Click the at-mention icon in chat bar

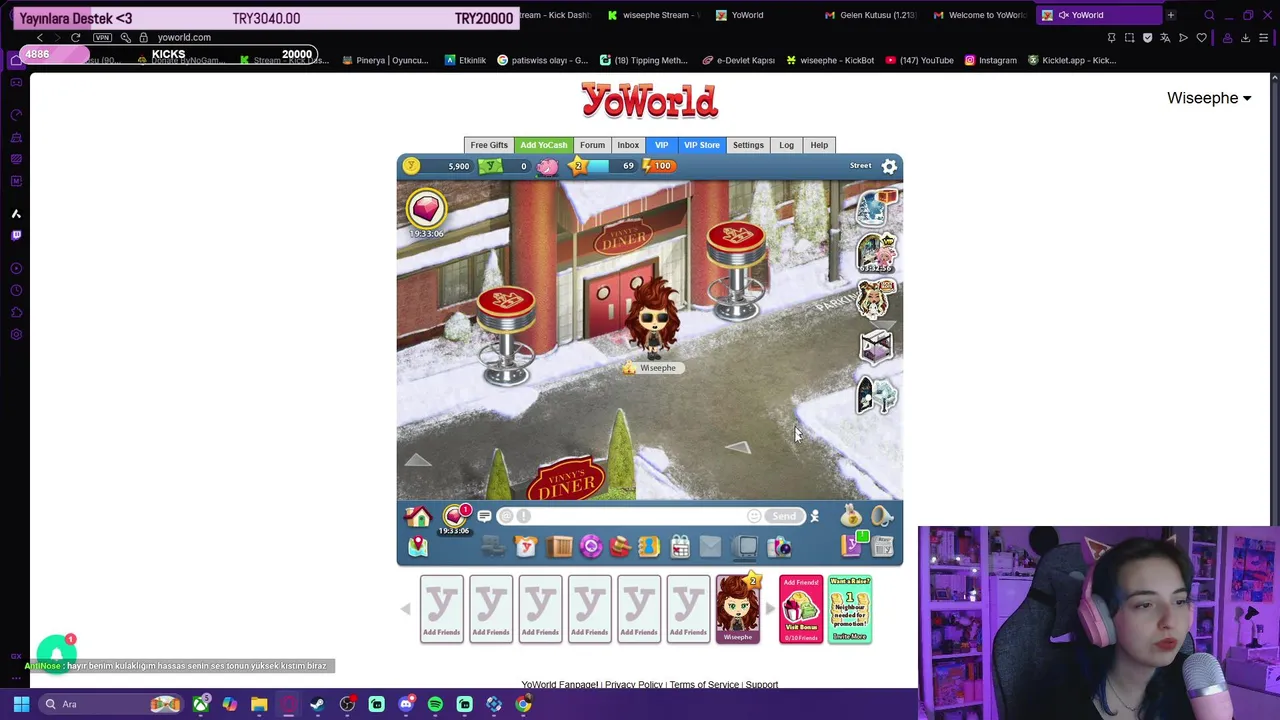507,516
